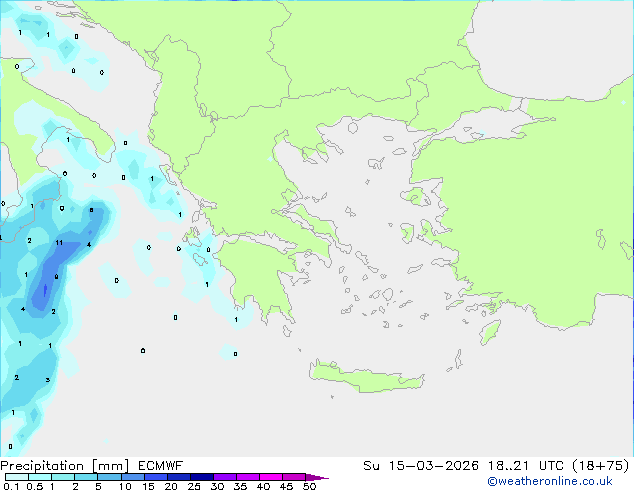Image resolution: width=634 pixels, height=490 pixels.
Task: Click the 40–45 mm magenta legend swatch
Action: [x=271, y=477]
